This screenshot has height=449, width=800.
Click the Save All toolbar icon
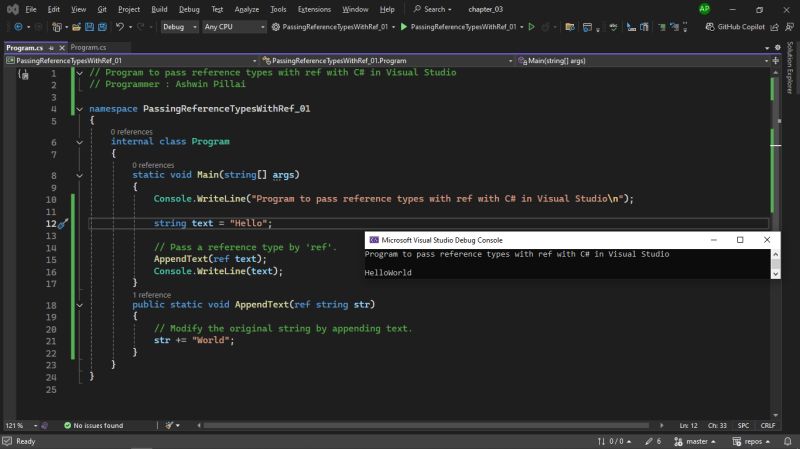[103, 27]
